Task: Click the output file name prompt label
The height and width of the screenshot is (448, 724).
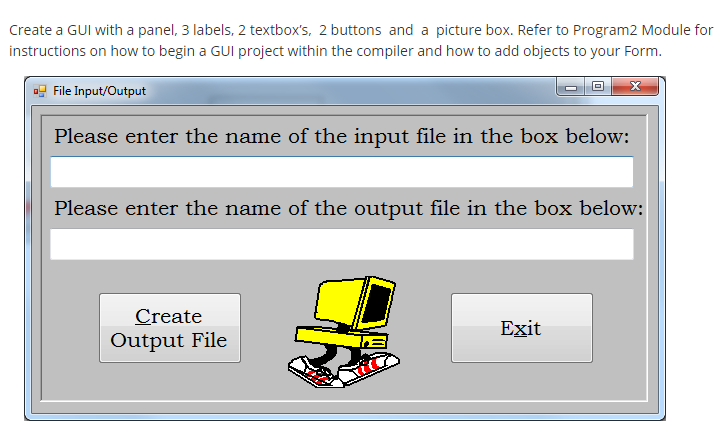Action: coord(348,209)
